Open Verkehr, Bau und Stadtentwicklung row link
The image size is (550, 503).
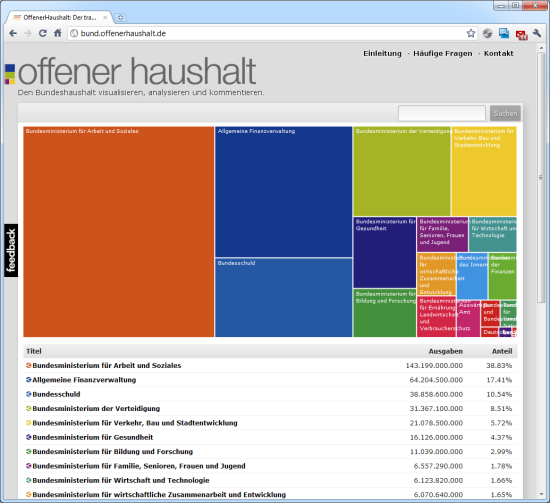click(x=135, y=423)
